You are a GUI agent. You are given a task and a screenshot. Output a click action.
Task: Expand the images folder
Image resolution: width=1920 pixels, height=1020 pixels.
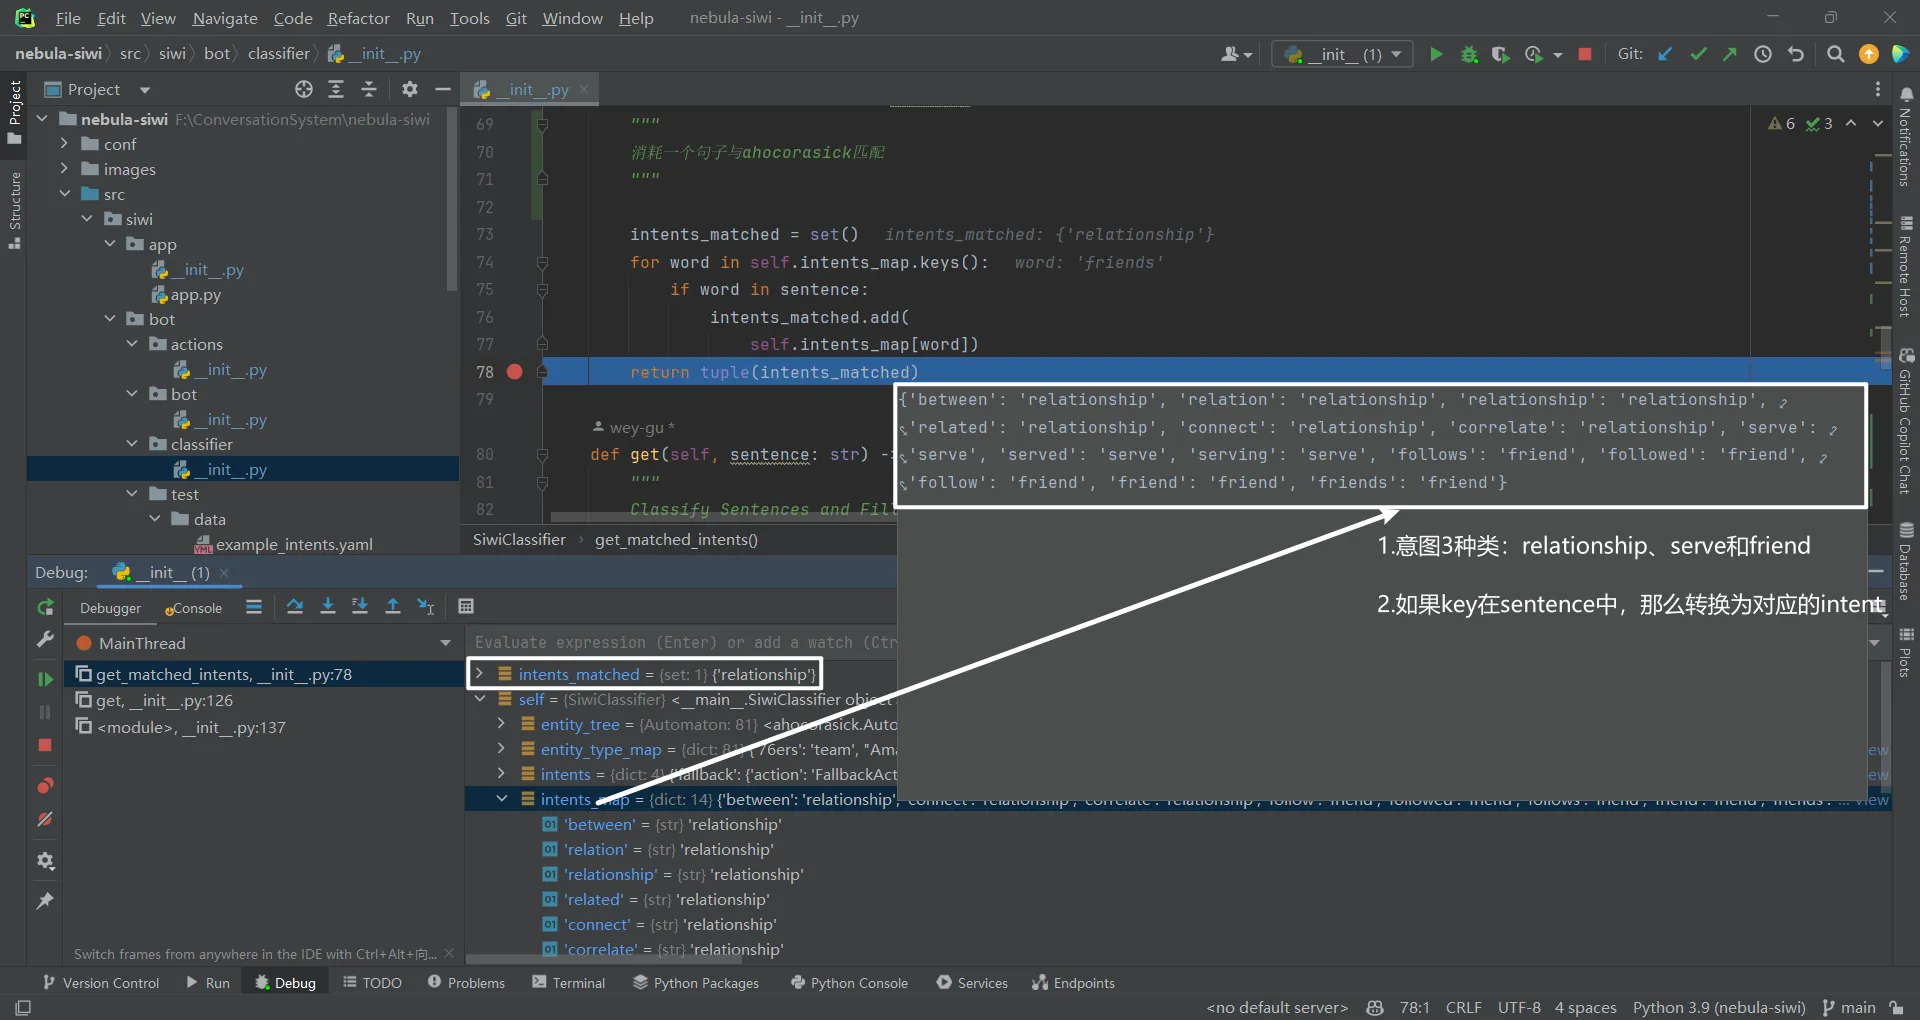coord(64,169)
